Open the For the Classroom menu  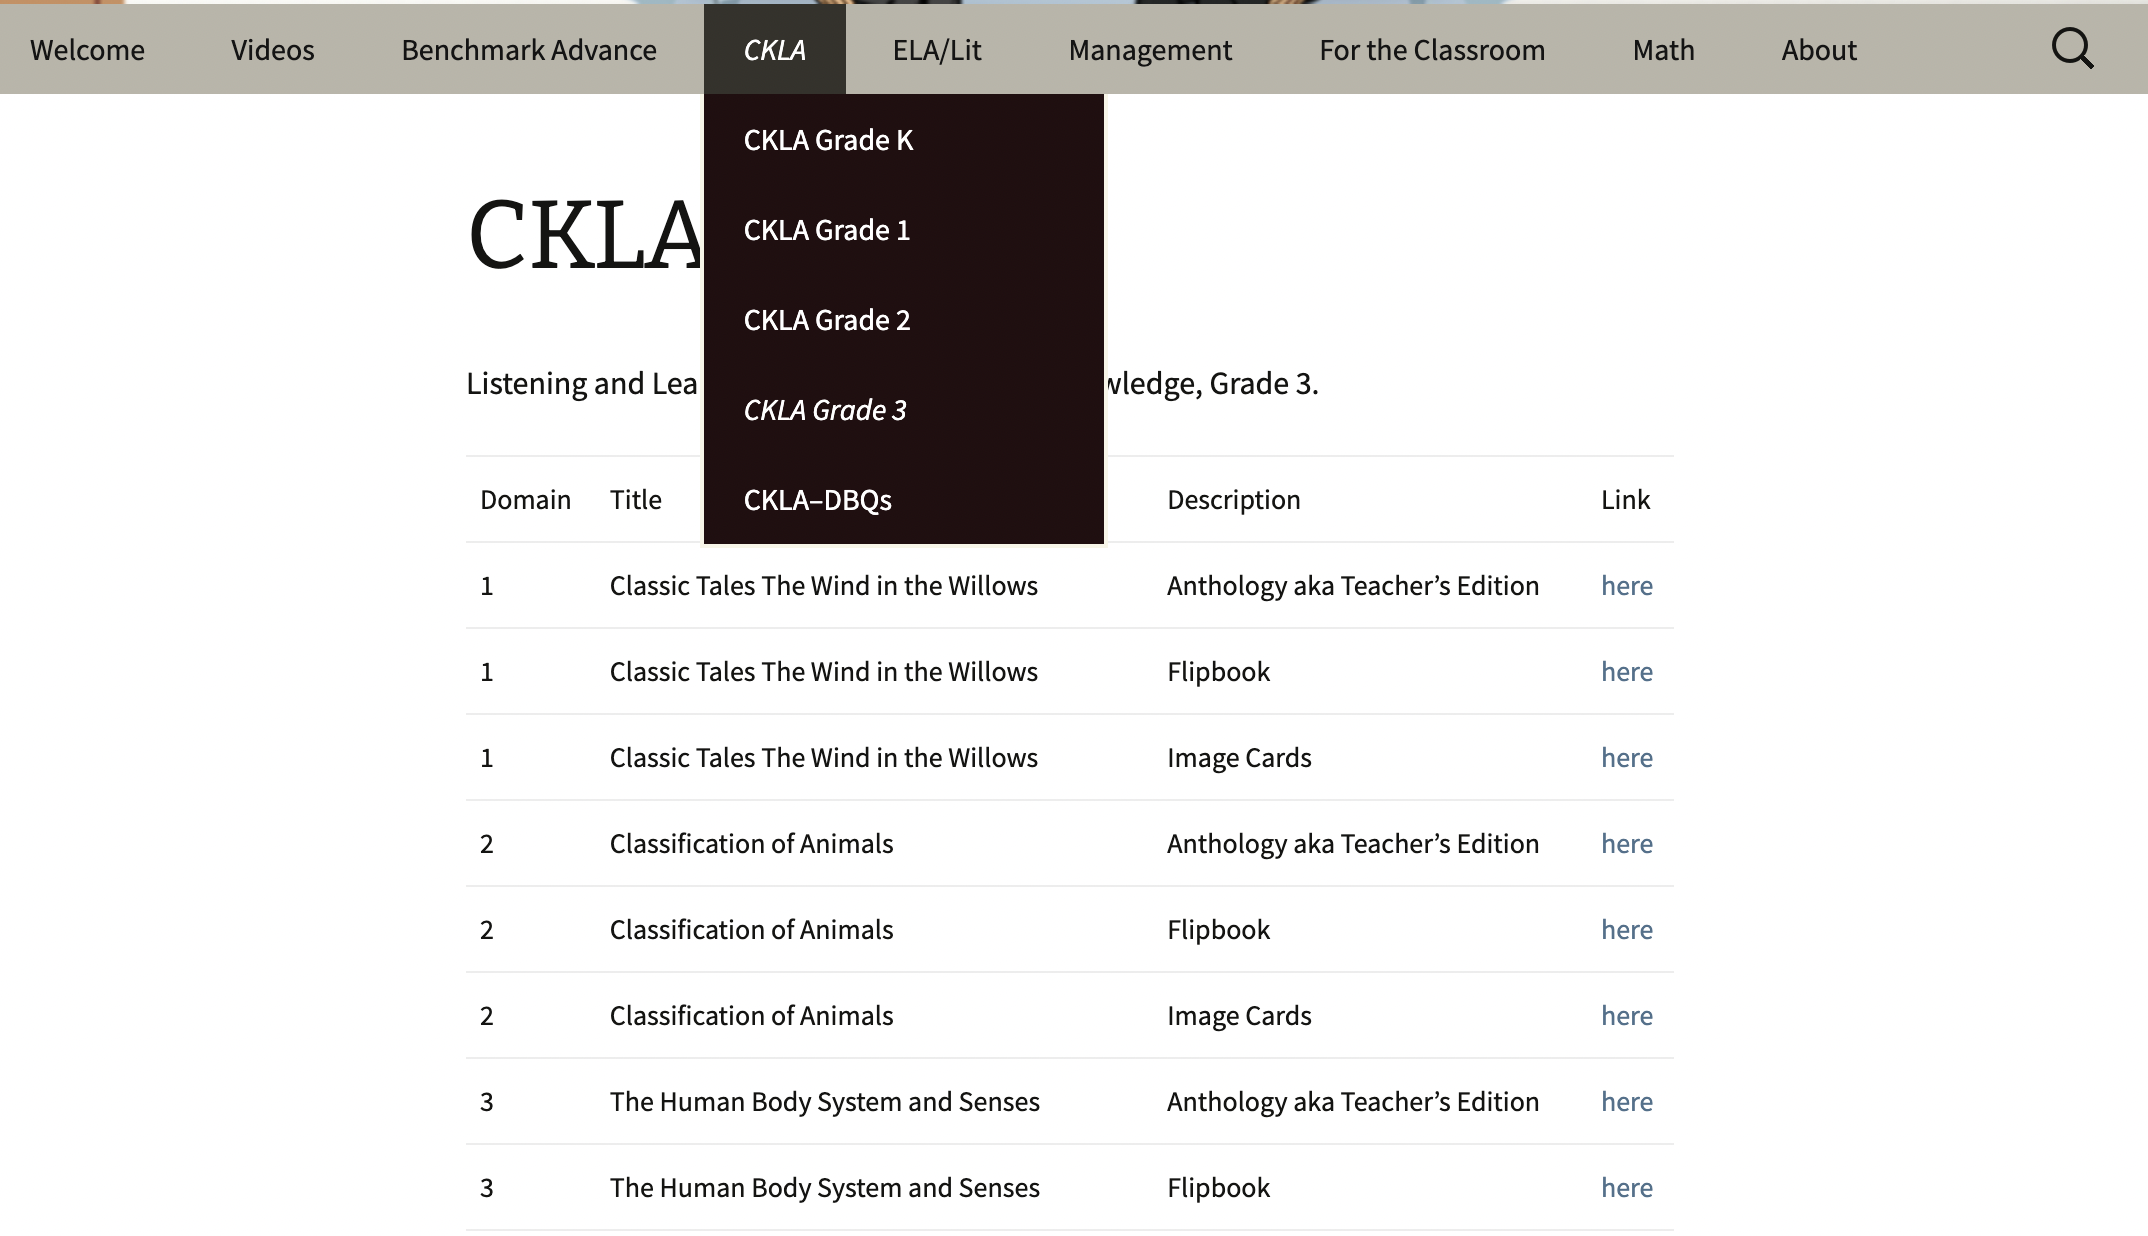coord(1432,50)
